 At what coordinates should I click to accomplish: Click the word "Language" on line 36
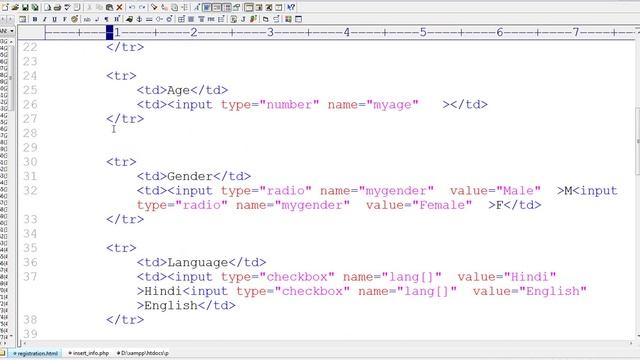pyautogui.click(x=198, y=262)
